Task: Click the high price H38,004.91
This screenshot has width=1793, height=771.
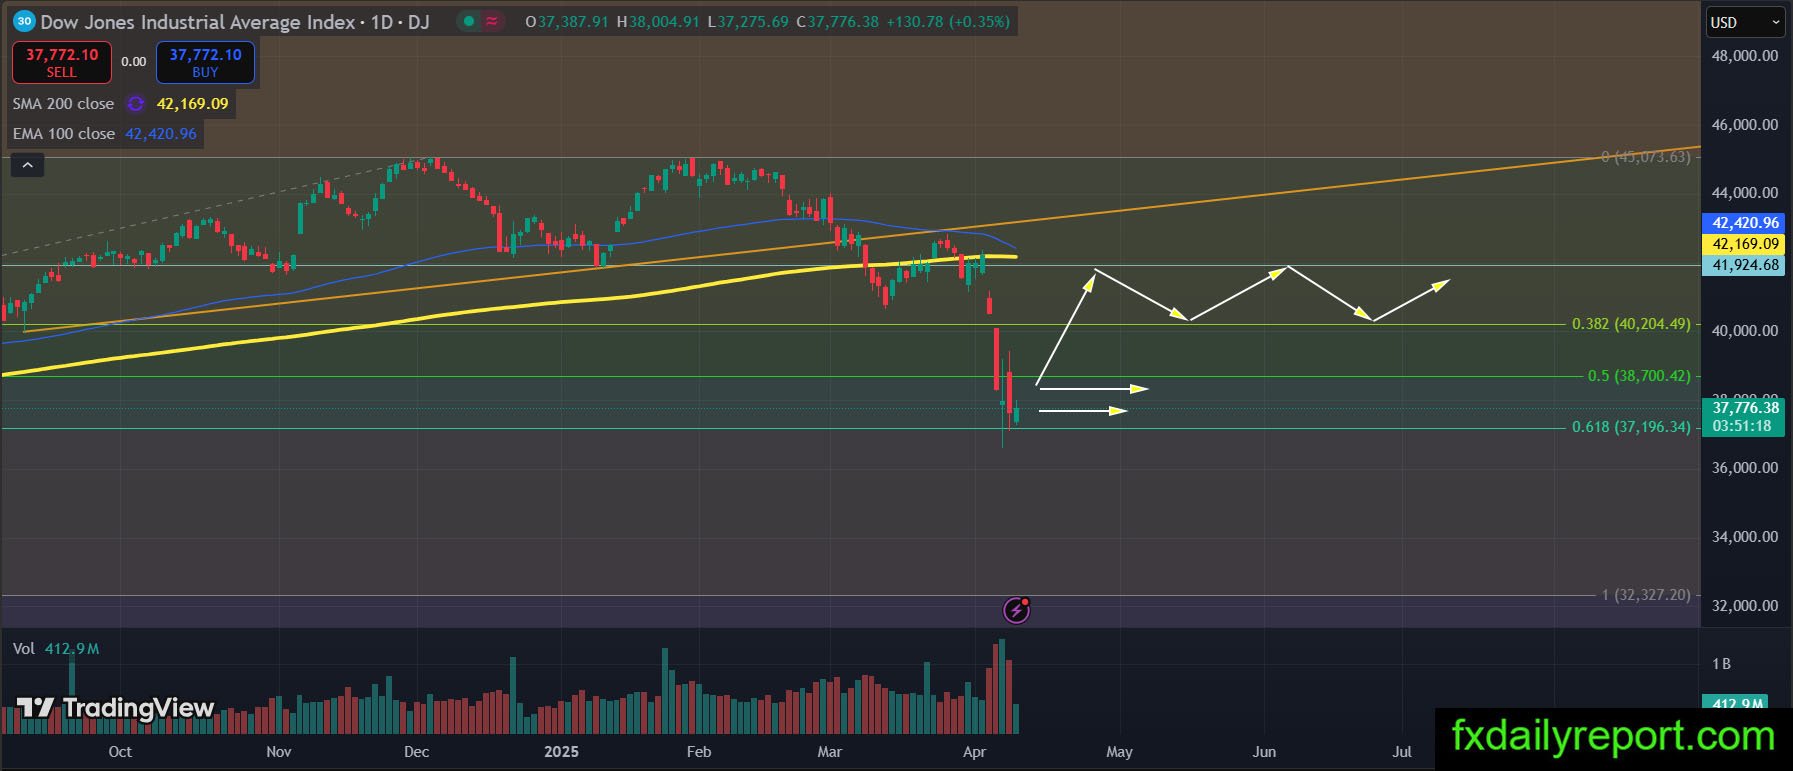Action: [x=658, y=21]
